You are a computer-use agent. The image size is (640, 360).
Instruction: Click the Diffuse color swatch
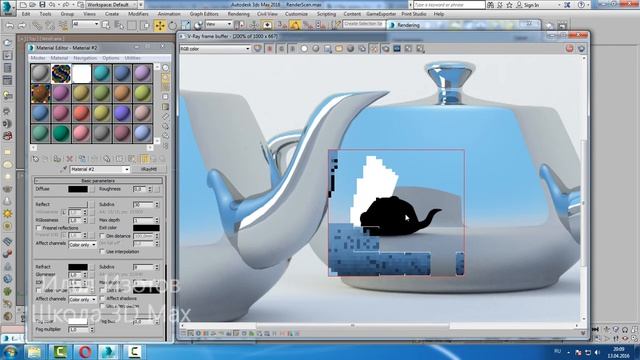(78, 189)
